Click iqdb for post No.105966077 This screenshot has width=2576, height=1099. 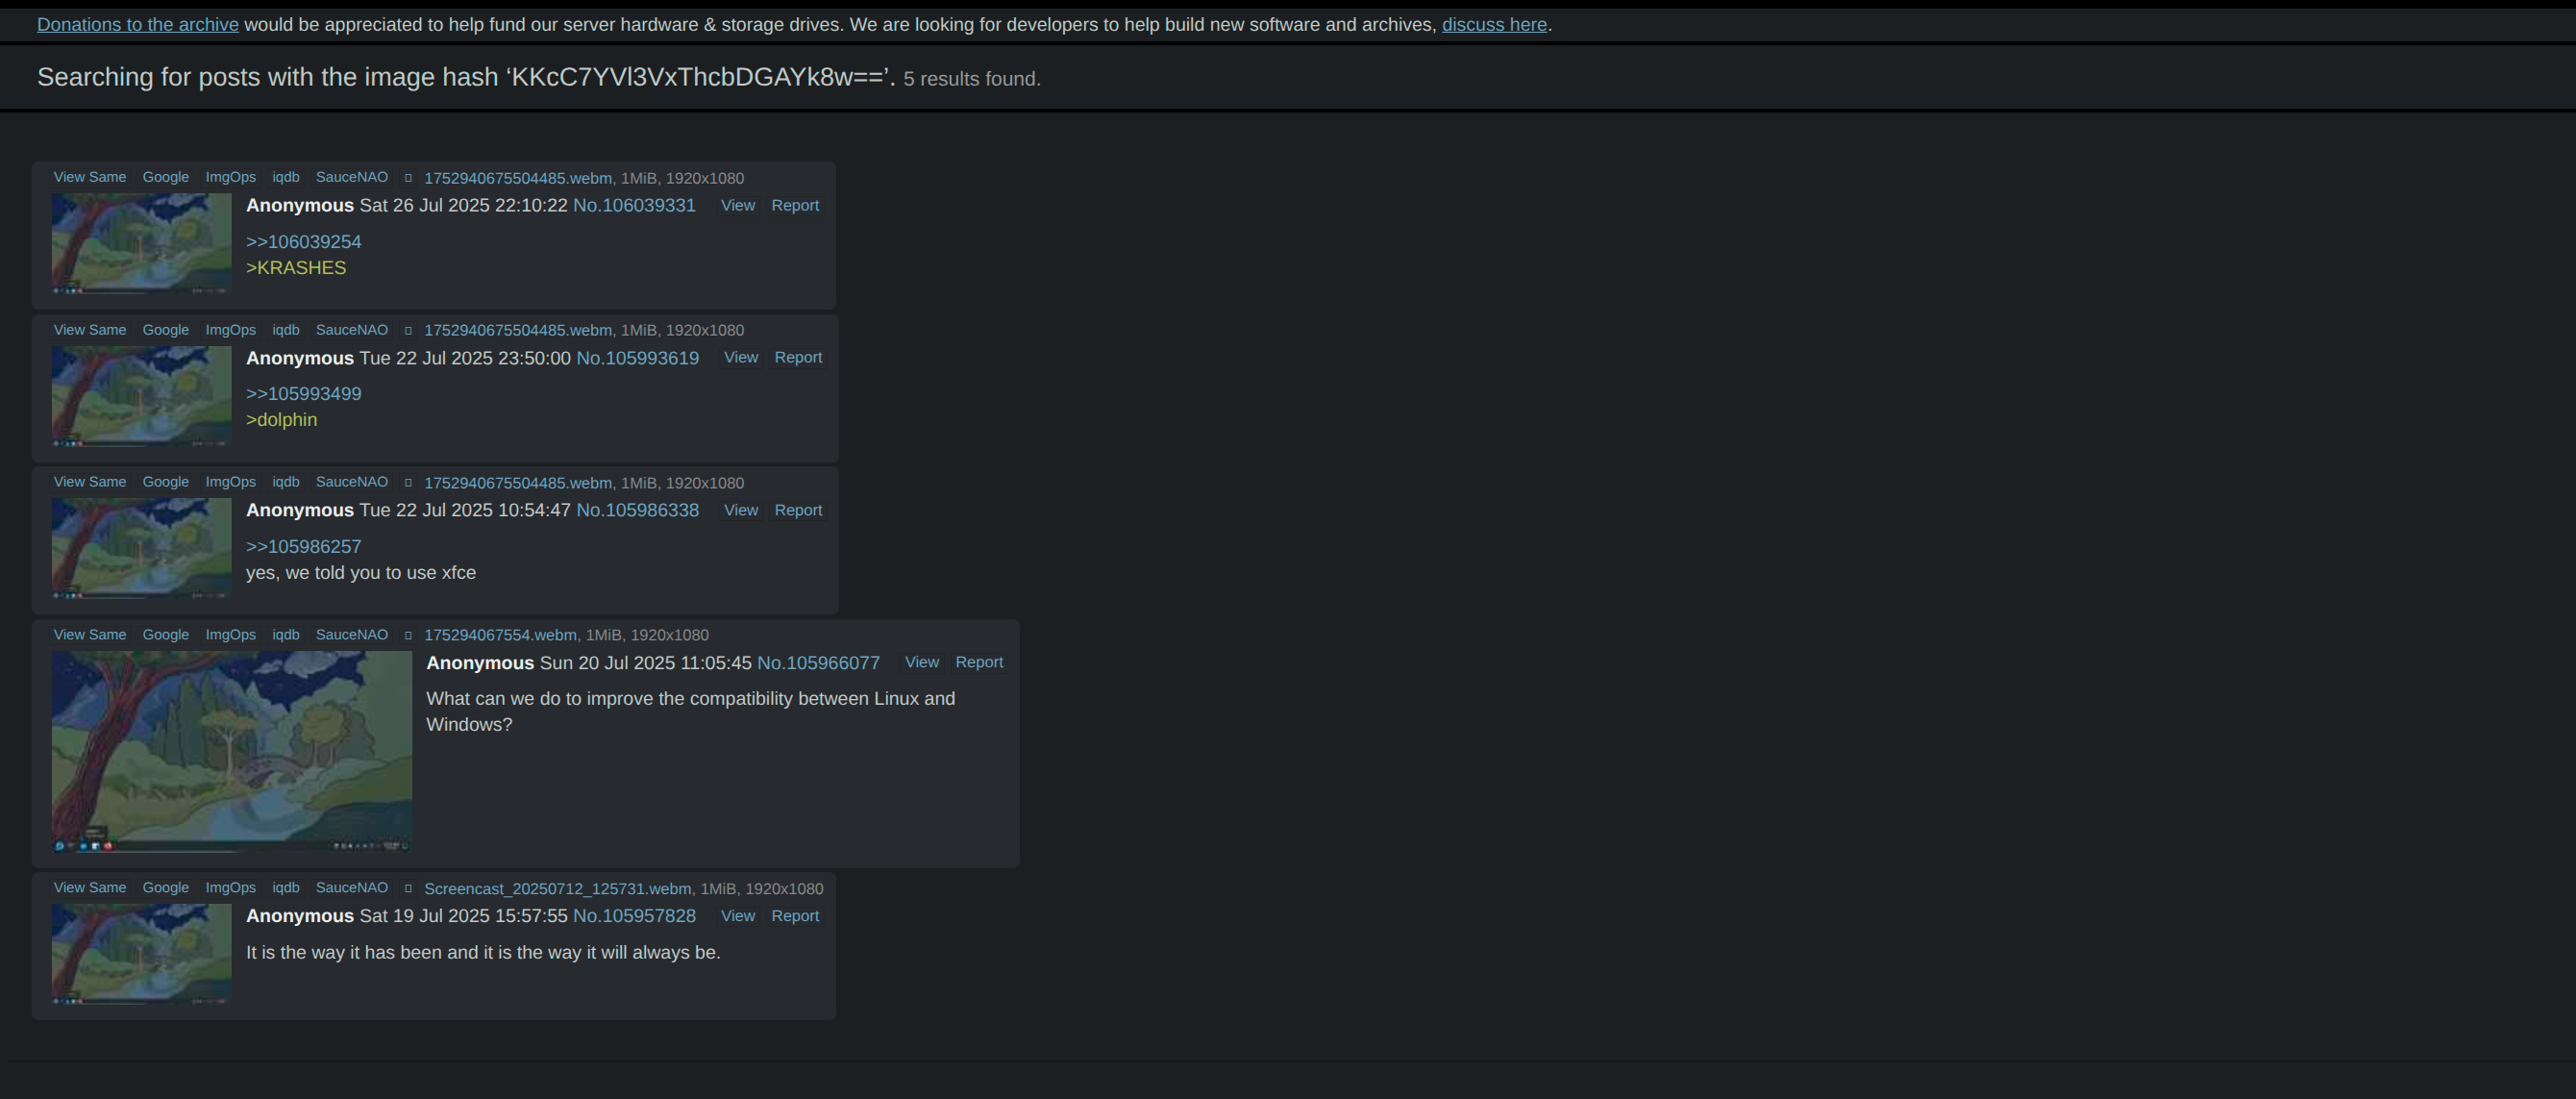coord(286,635)
